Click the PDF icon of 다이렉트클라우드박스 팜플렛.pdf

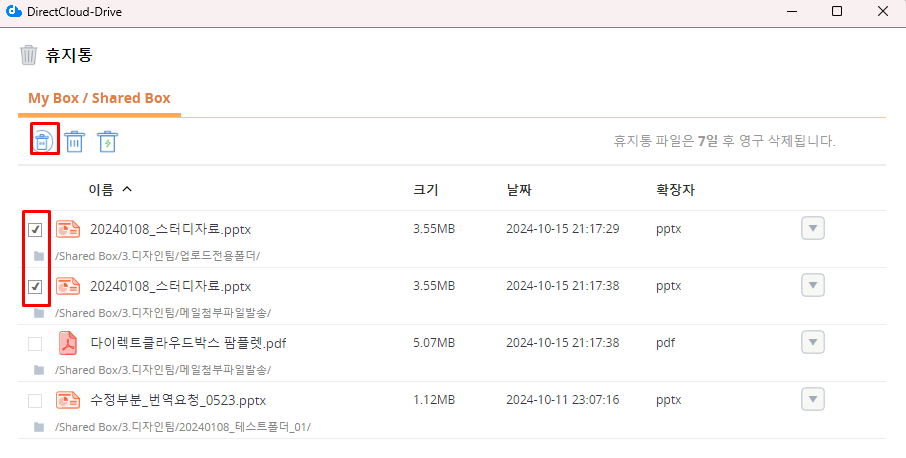67,343
